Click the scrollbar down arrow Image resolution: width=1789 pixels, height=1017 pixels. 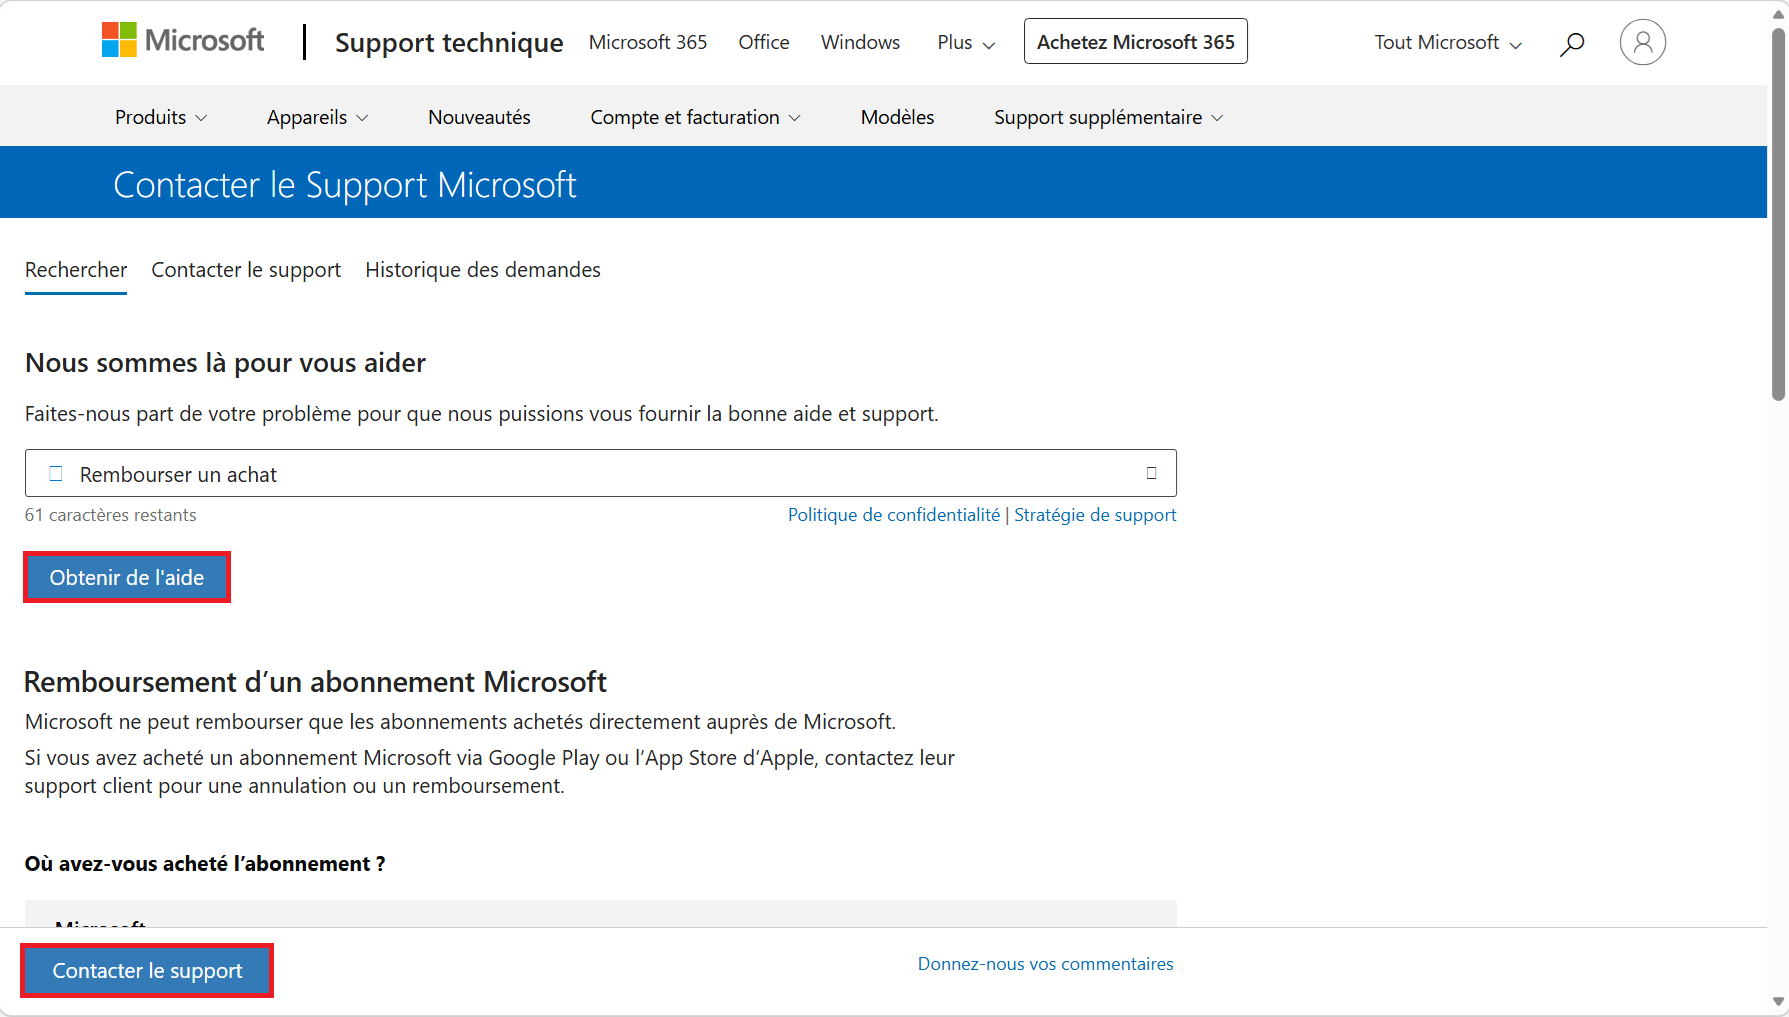(1778, 1001)
